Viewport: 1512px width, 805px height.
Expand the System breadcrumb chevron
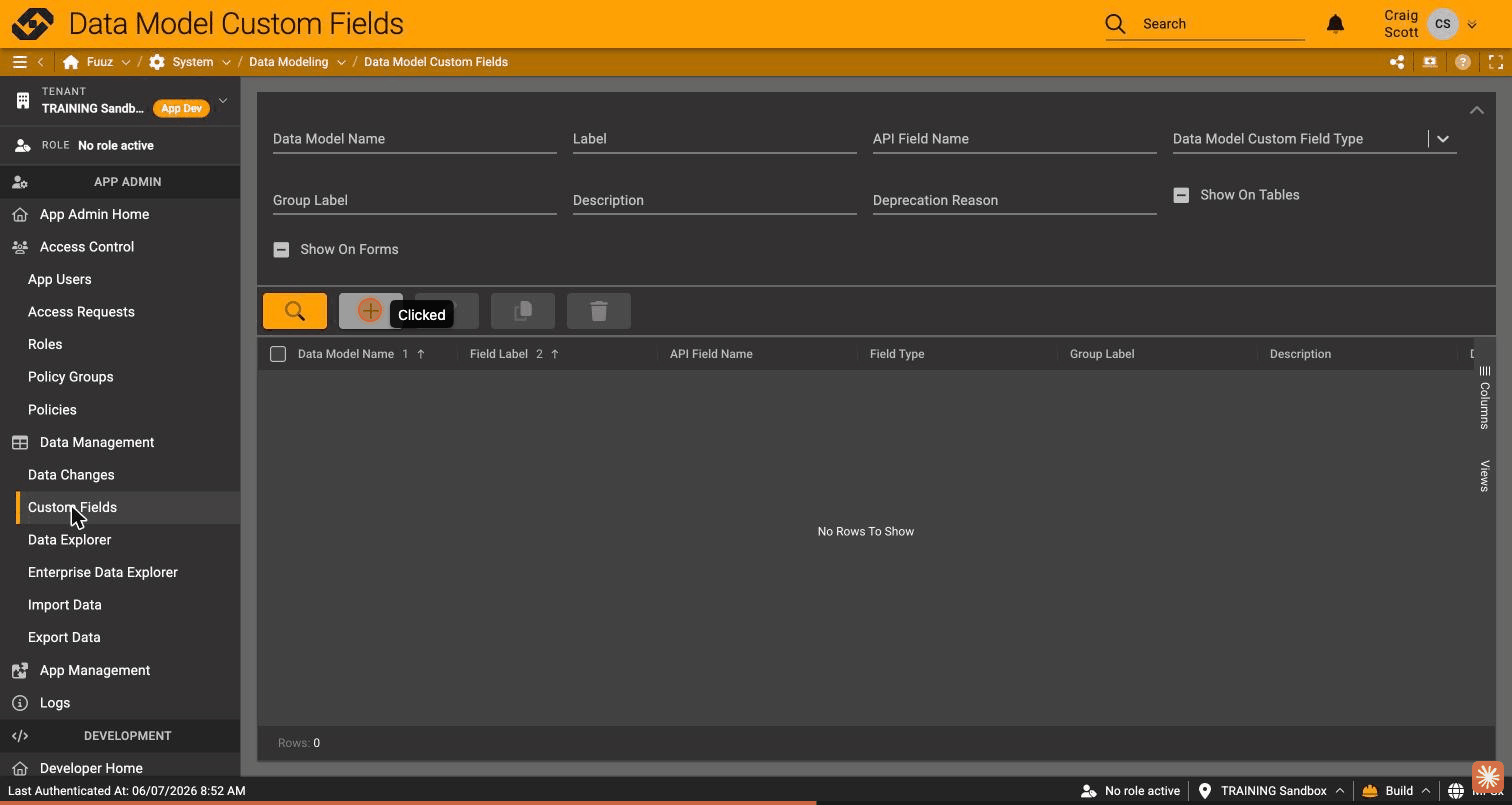(x=226, y=62)
